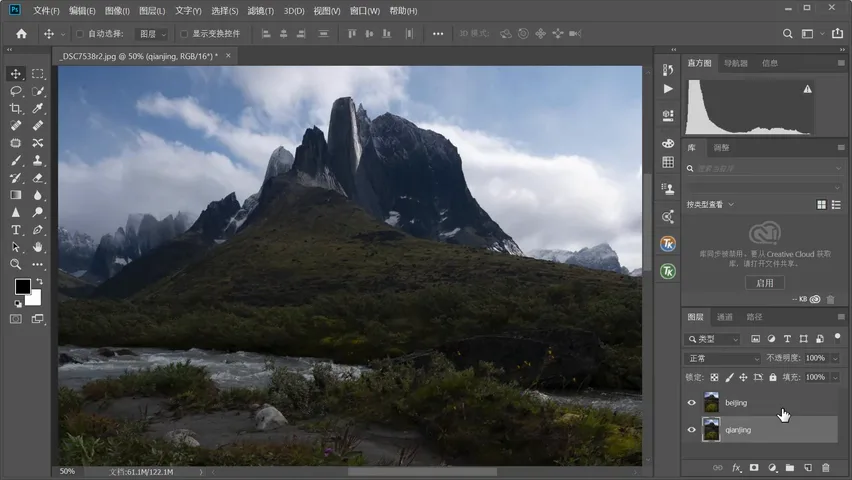
Task: Select the Zoom tool
Action: 16,265
